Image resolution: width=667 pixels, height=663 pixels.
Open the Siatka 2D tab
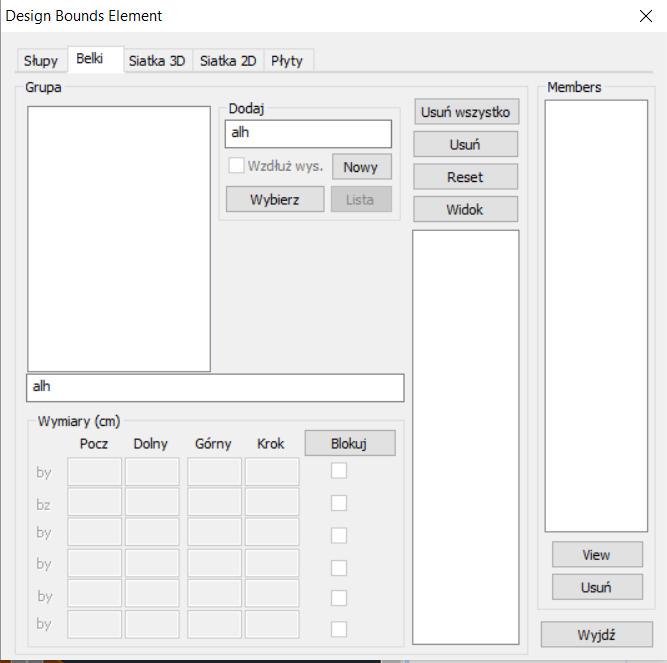[x=228, y=60]
